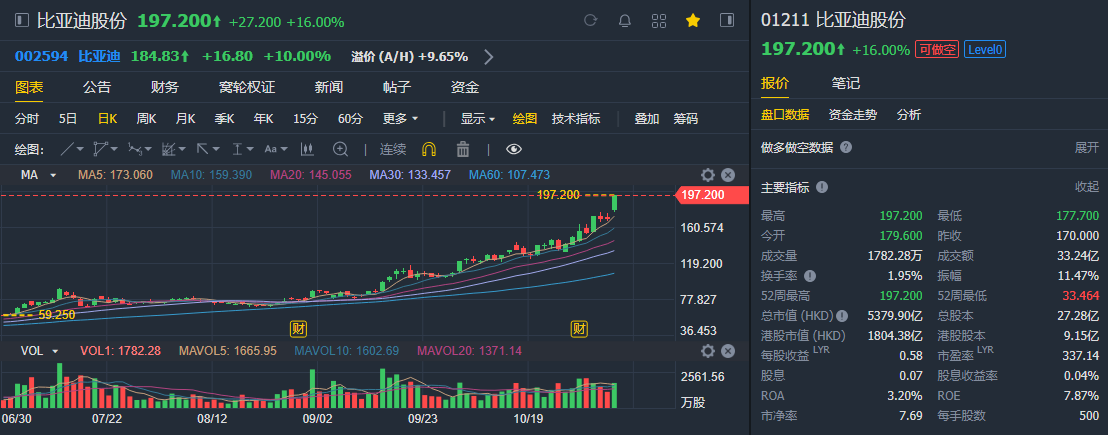Image resolution: width=1108 pixels, height=435 pixels.
Task: Click help icon beside 做多做空数据
Action: (846, 148)
